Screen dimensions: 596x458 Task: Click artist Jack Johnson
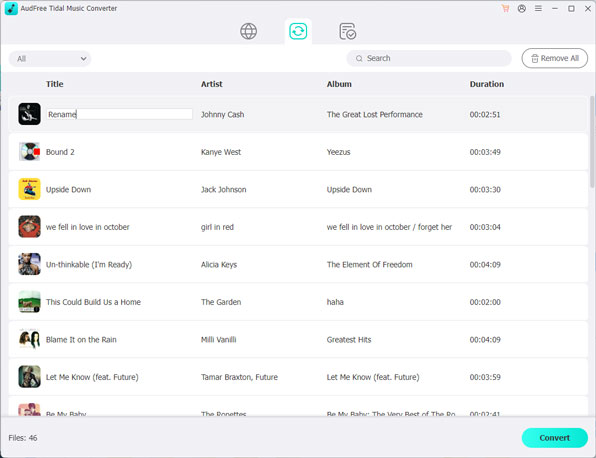coord(224,189)
